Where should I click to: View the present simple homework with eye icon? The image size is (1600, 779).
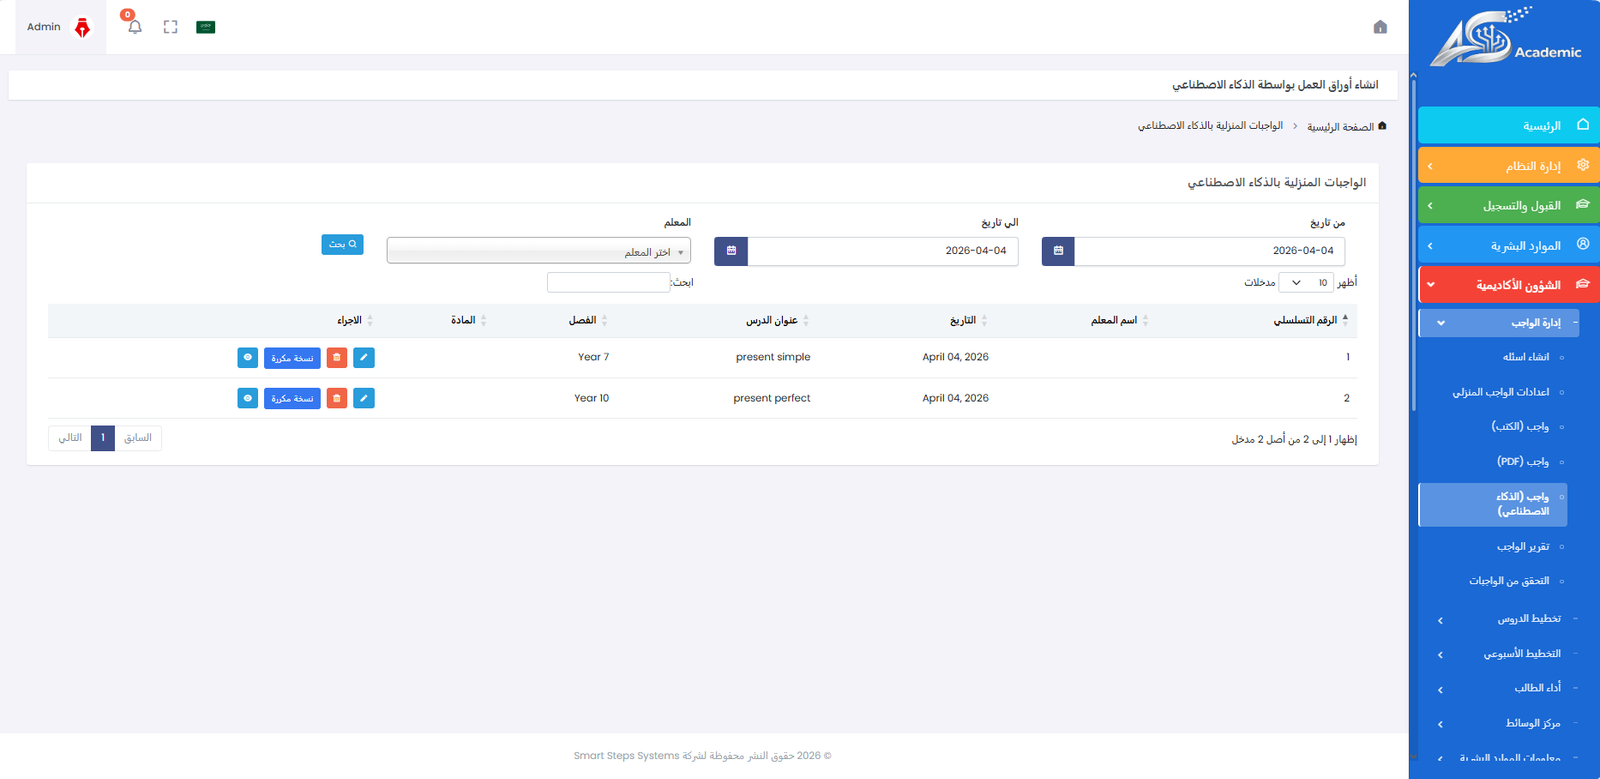point(248,357)
